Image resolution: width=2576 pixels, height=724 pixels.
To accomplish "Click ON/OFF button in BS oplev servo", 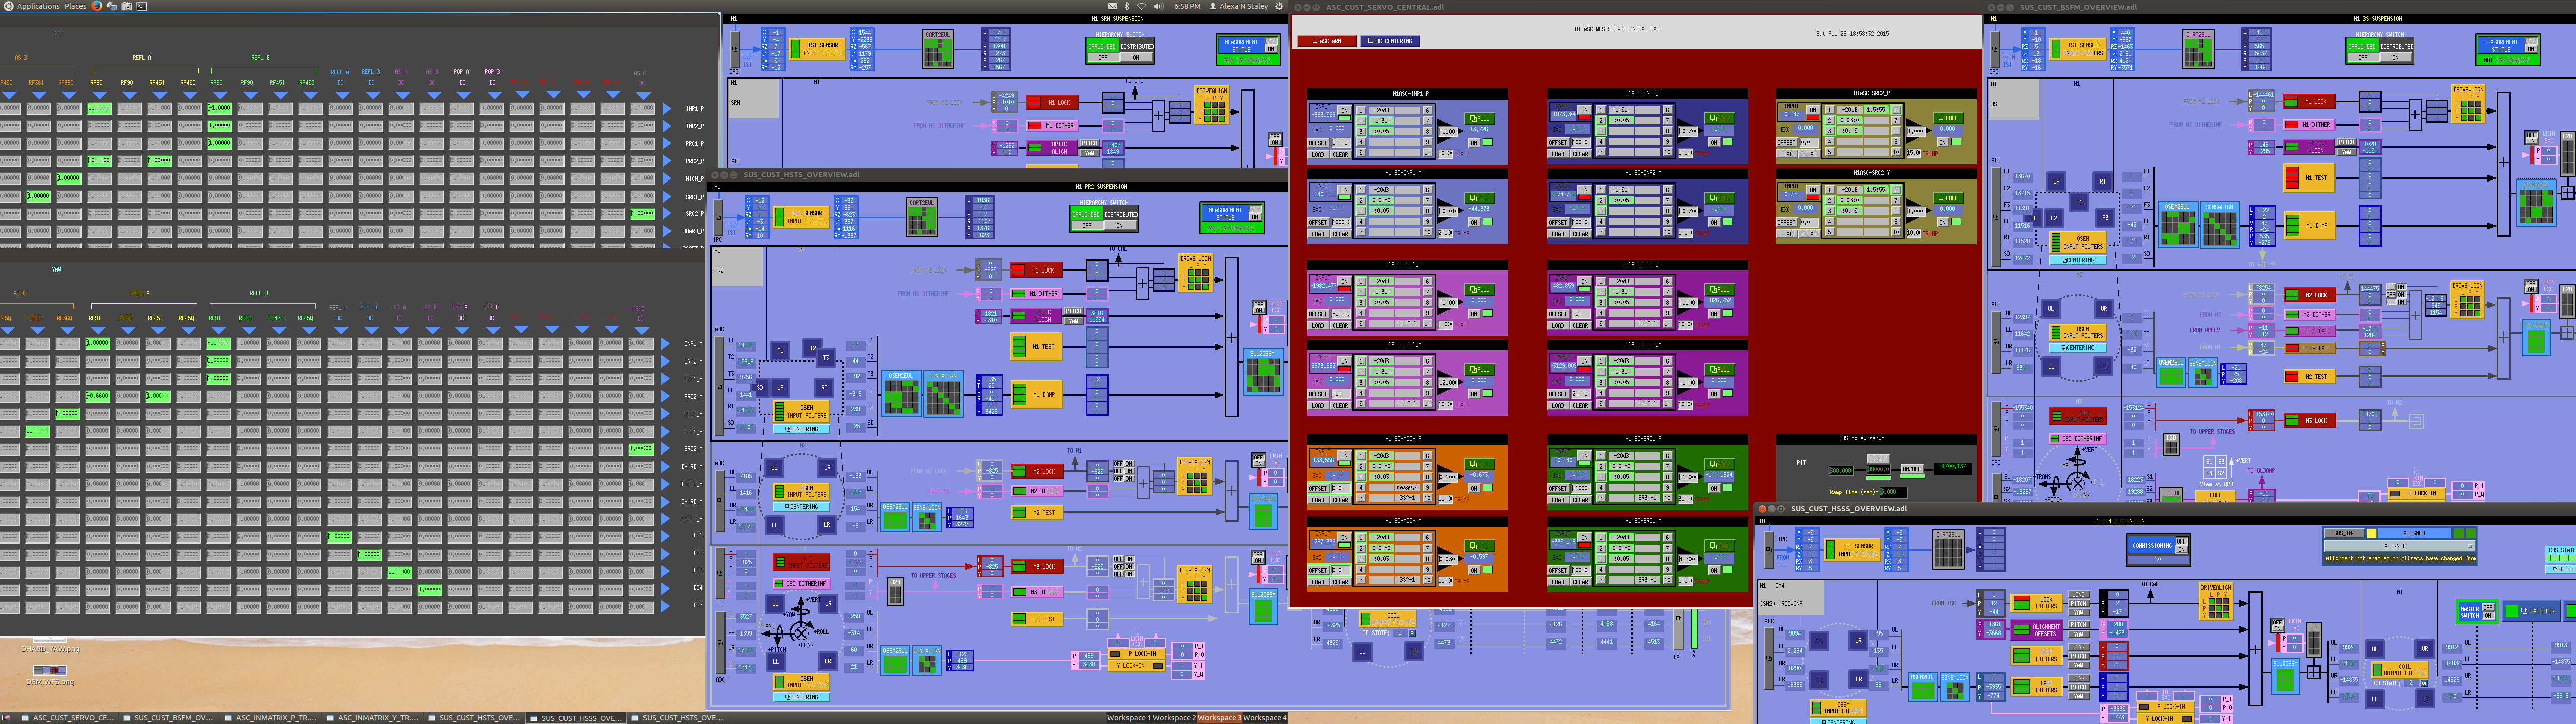I will [1912, 469].
